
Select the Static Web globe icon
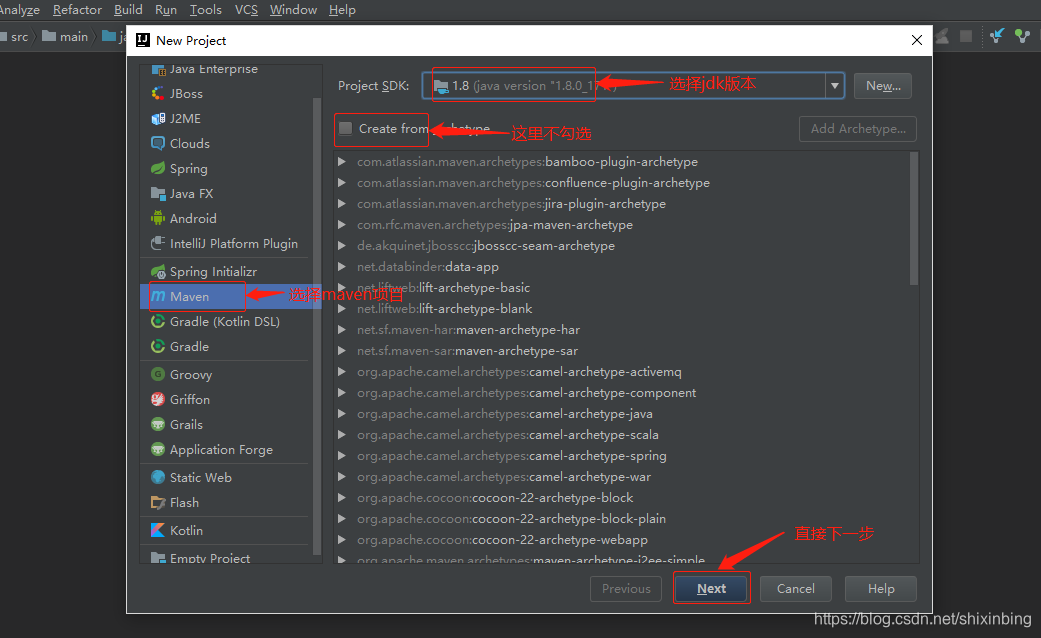click(x=158, y=477)
